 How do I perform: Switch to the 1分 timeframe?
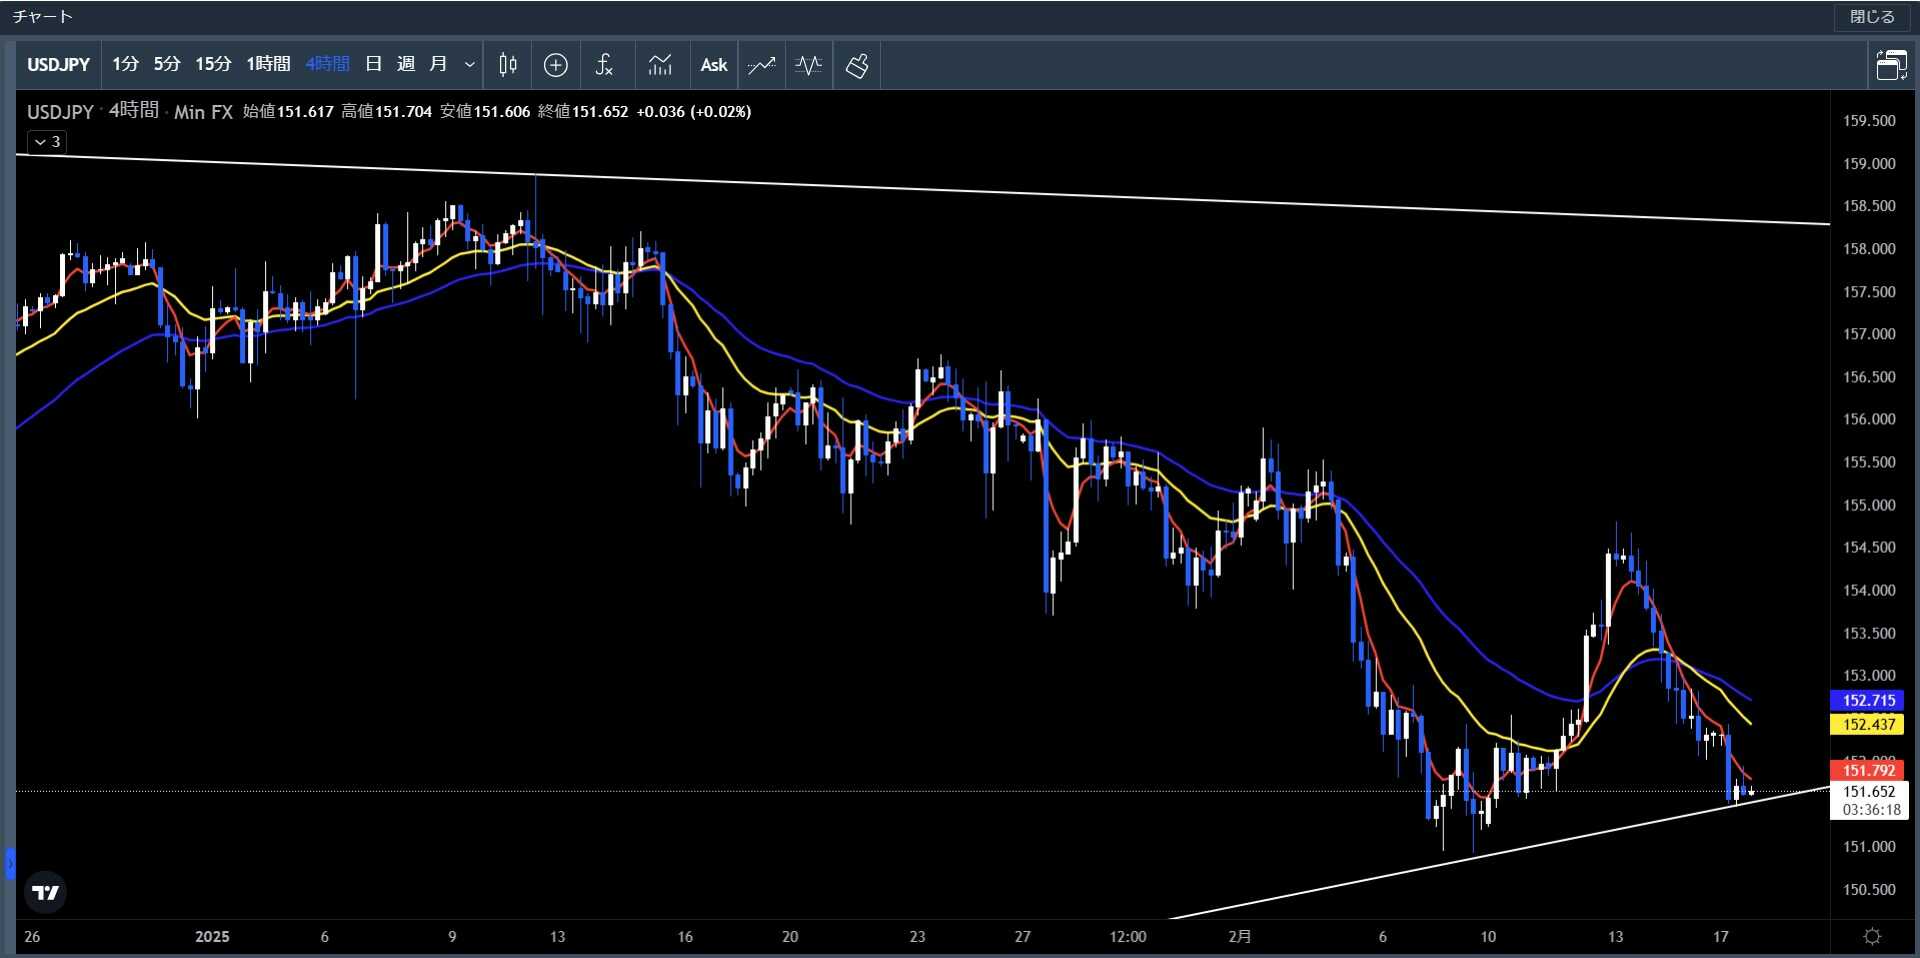click(x=125, y=64)
